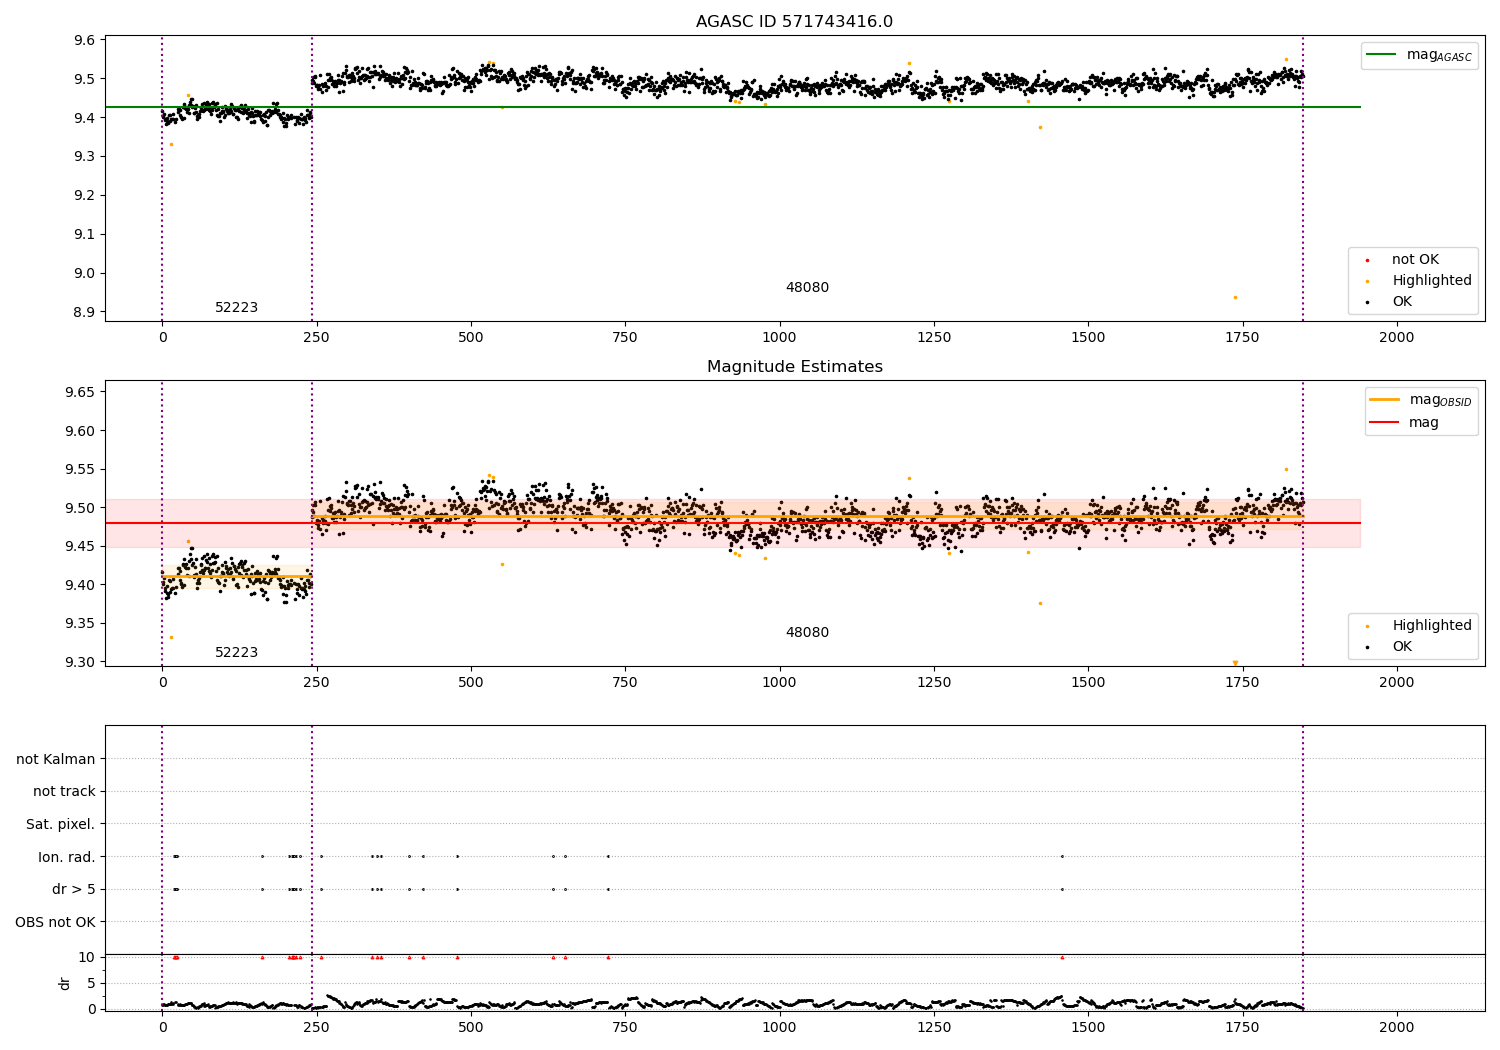
Task: Click y-tick '9.6' of the top plot
Action: 85,40
